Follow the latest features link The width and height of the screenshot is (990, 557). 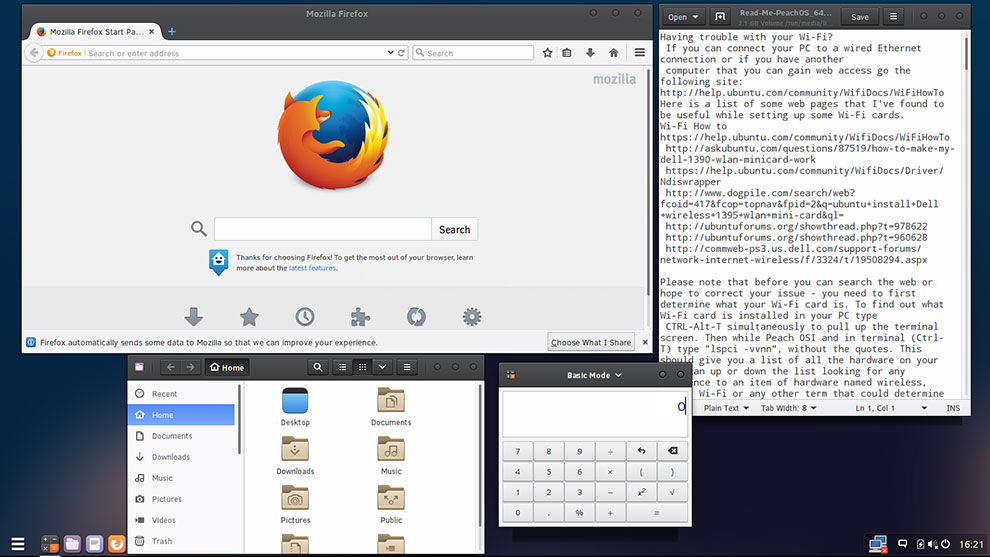click(x=312, y=268)
